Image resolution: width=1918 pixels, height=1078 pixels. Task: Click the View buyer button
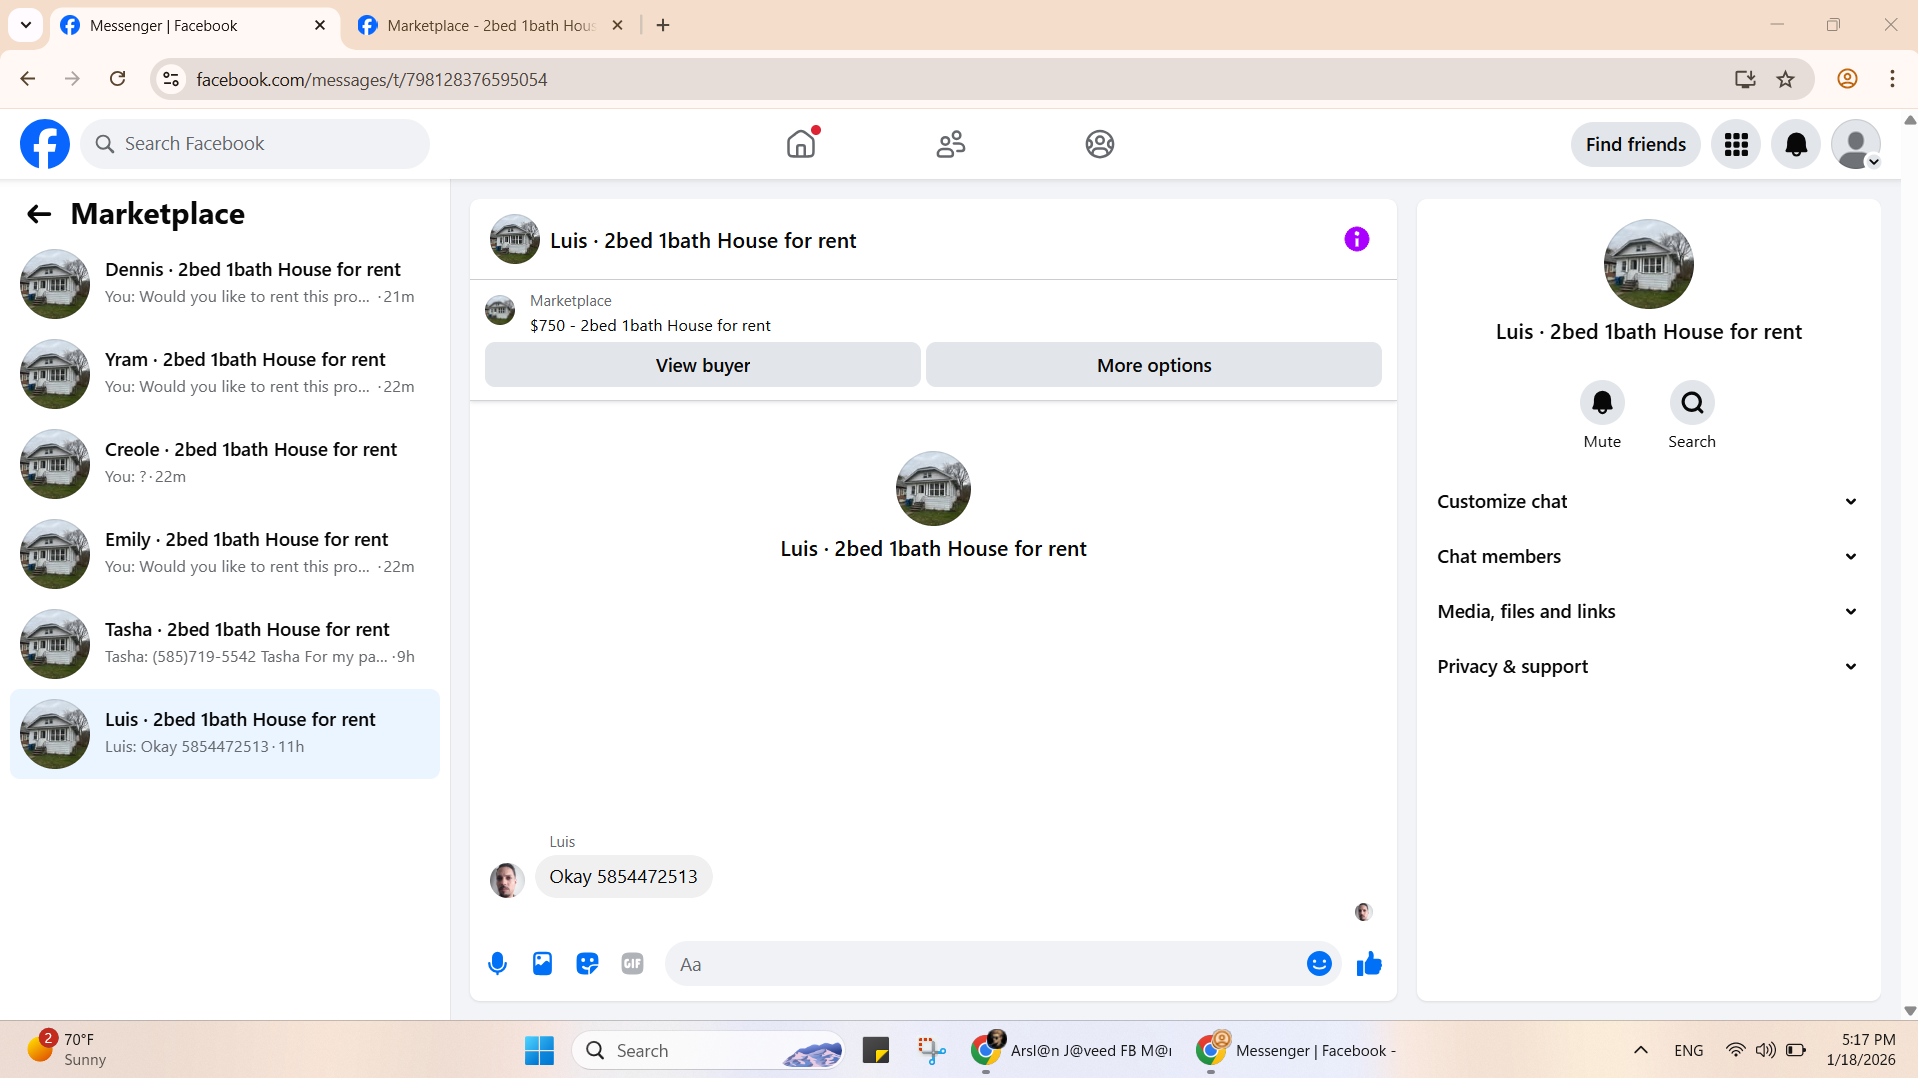point(702,365)
